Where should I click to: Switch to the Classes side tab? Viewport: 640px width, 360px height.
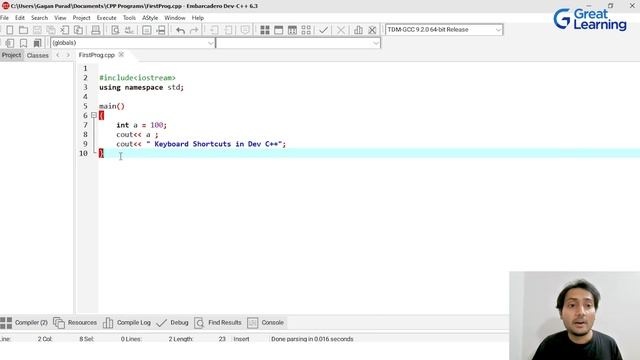tap(38, 55)
